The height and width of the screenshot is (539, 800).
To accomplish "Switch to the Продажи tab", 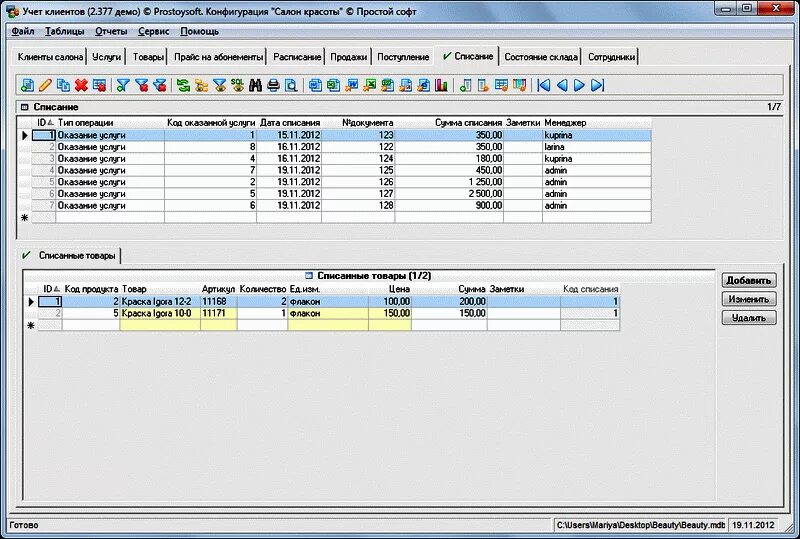I will point(348,57).
